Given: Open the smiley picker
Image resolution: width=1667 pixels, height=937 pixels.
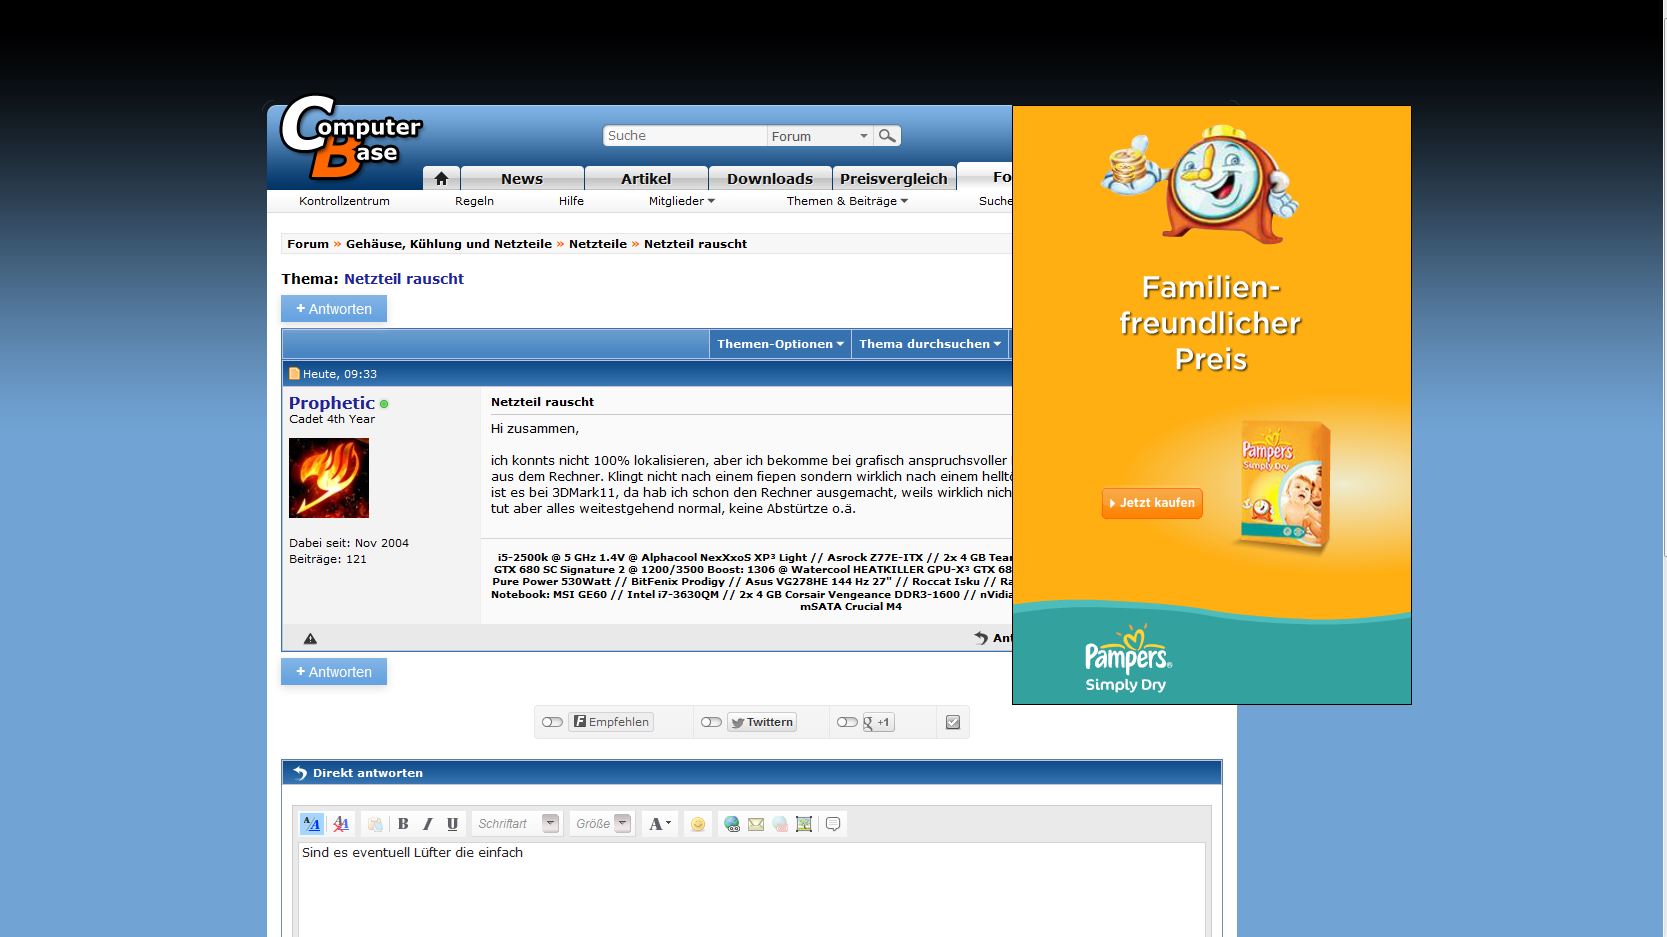Looking at the screenshot, I should click(698, 824).
